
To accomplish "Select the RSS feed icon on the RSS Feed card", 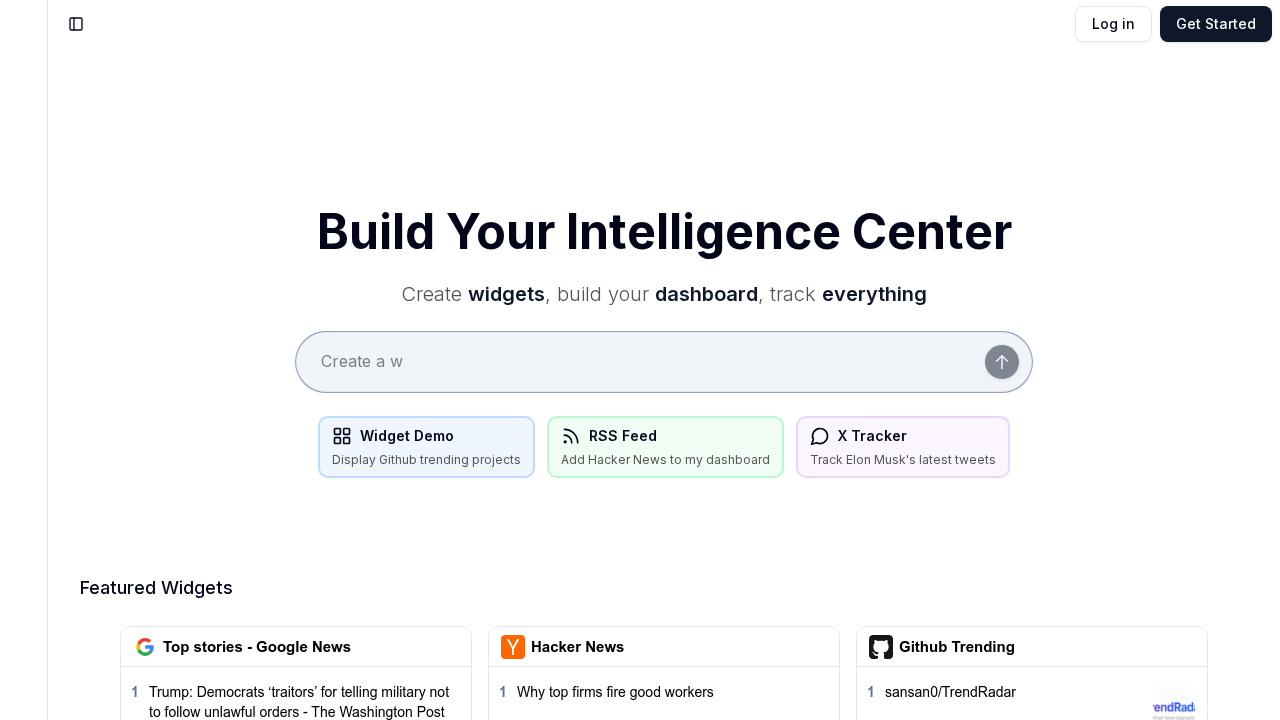I will pos(570,436).
